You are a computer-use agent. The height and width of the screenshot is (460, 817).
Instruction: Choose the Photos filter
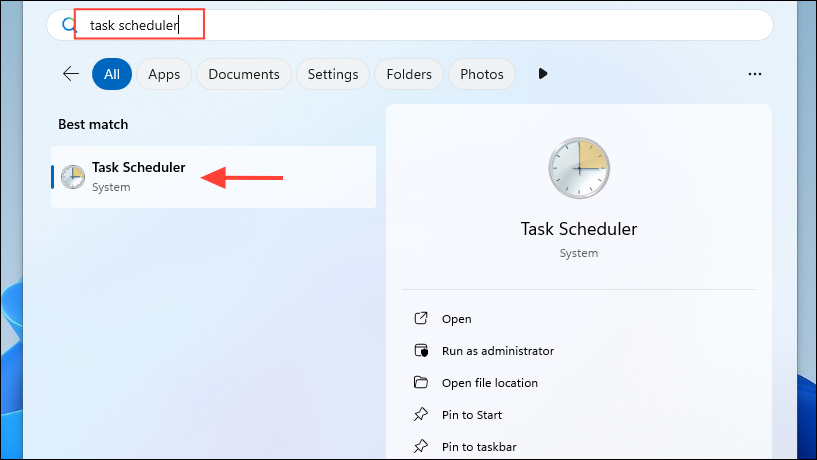pyautogui.click(x=482, y=74)
